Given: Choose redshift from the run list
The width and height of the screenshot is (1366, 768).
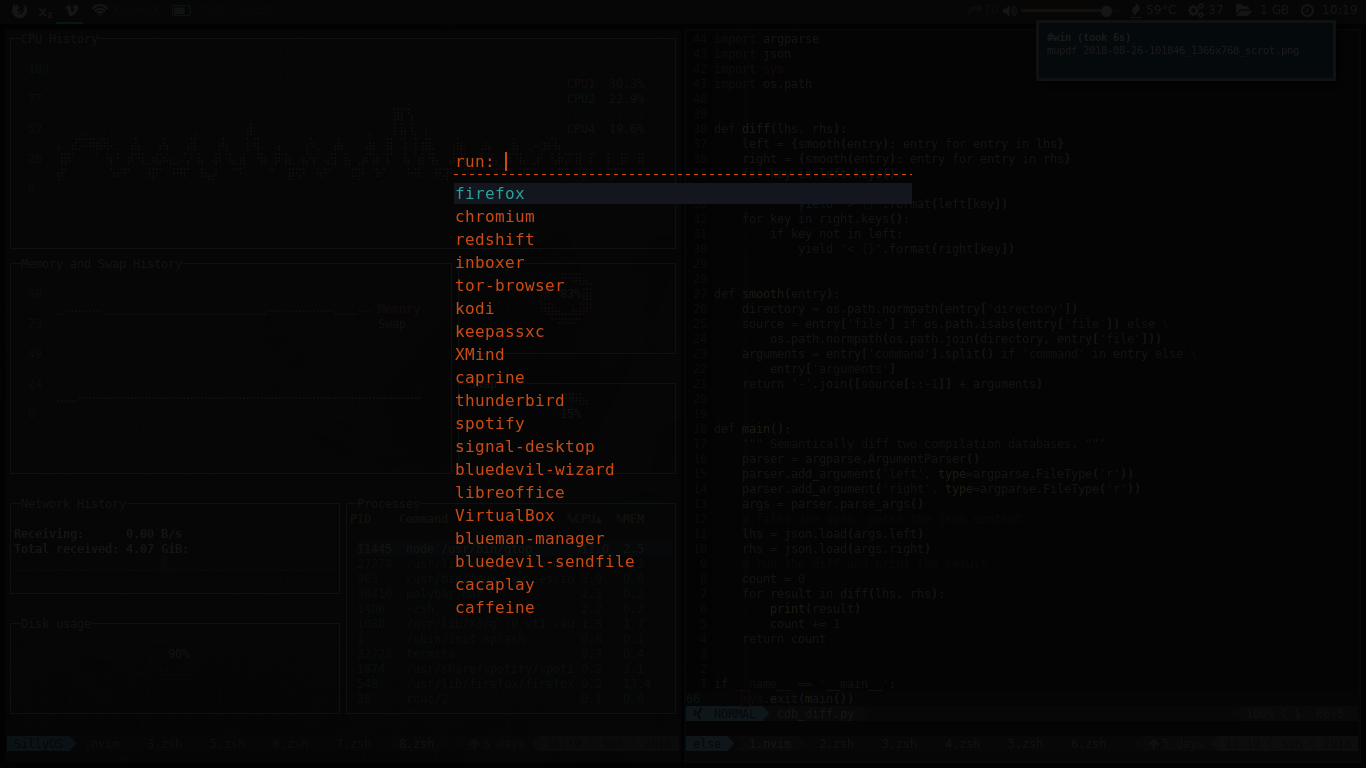Looking at the screenshot, I should click(x=683, y=240).
